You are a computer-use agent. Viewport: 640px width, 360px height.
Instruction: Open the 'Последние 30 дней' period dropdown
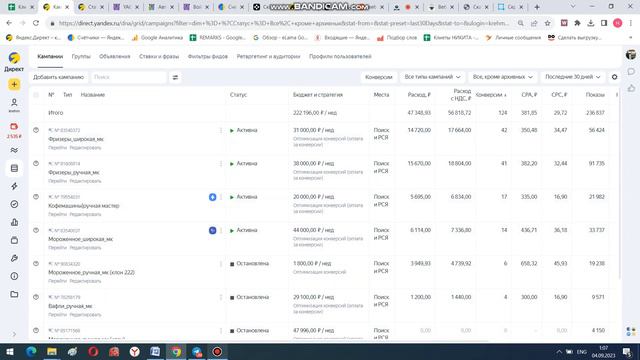(573, 77)
